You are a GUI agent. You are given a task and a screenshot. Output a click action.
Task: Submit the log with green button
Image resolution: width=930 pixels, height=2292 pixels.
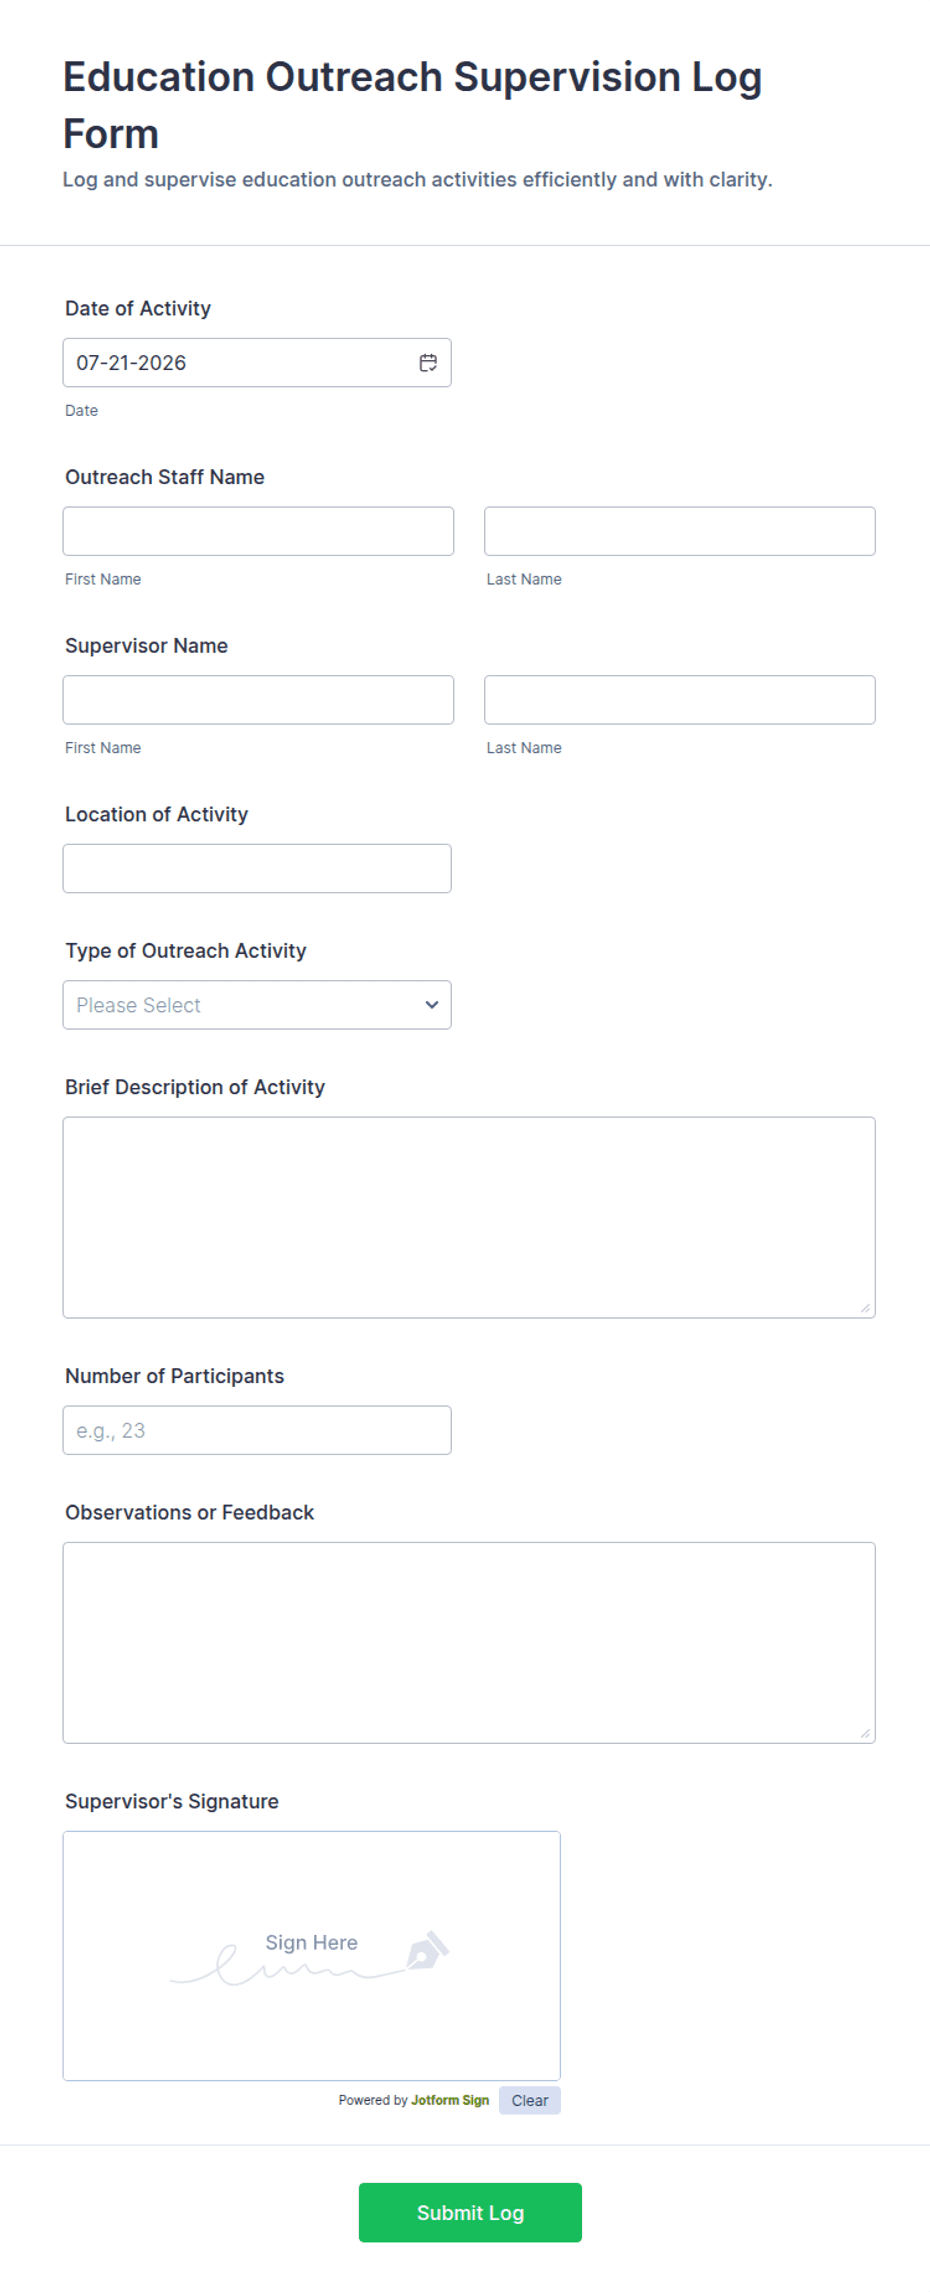(x=470, y=2212)
